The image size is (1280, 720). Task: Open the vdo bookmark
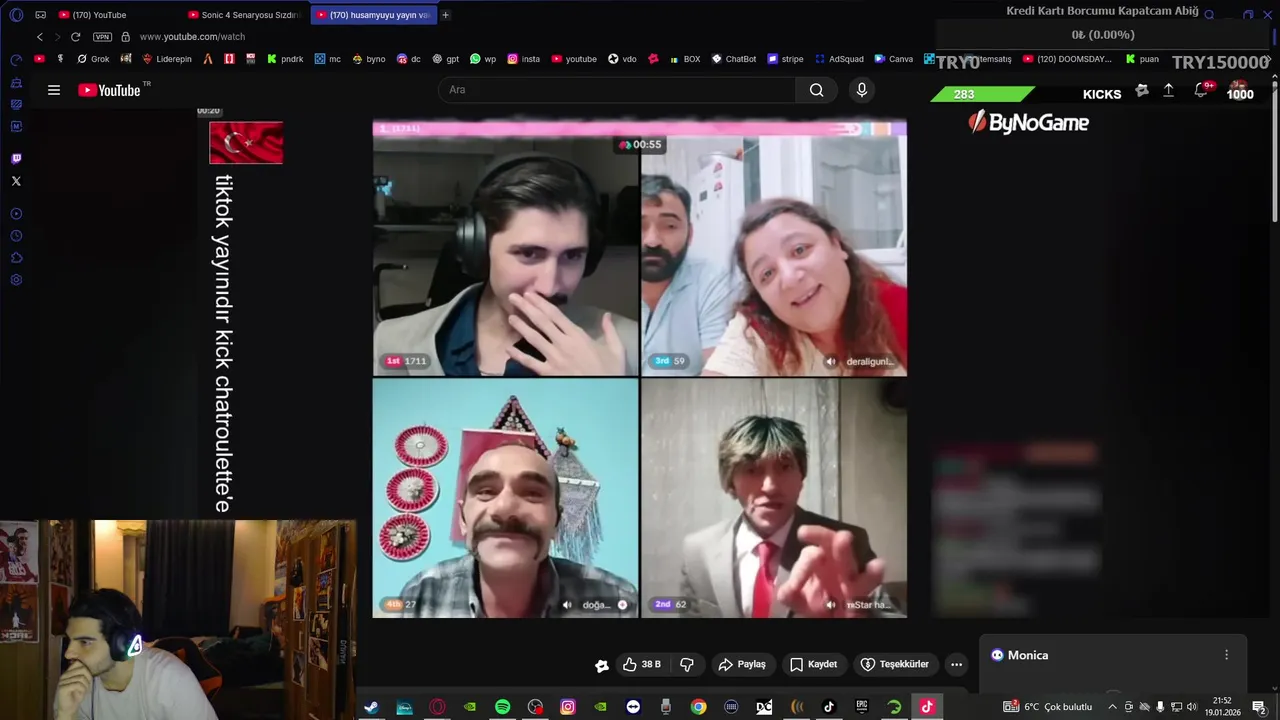pos(622,59)
